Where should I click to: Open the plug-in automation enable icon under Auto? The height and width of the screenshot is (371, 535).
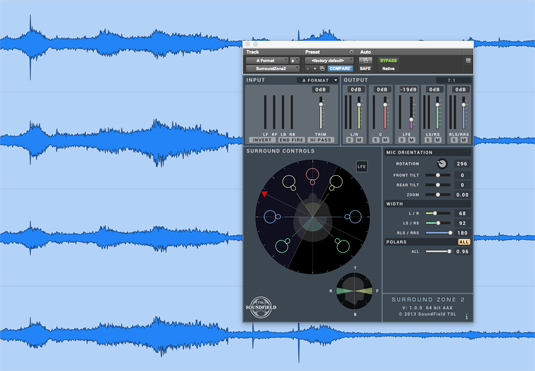(365, 60)
